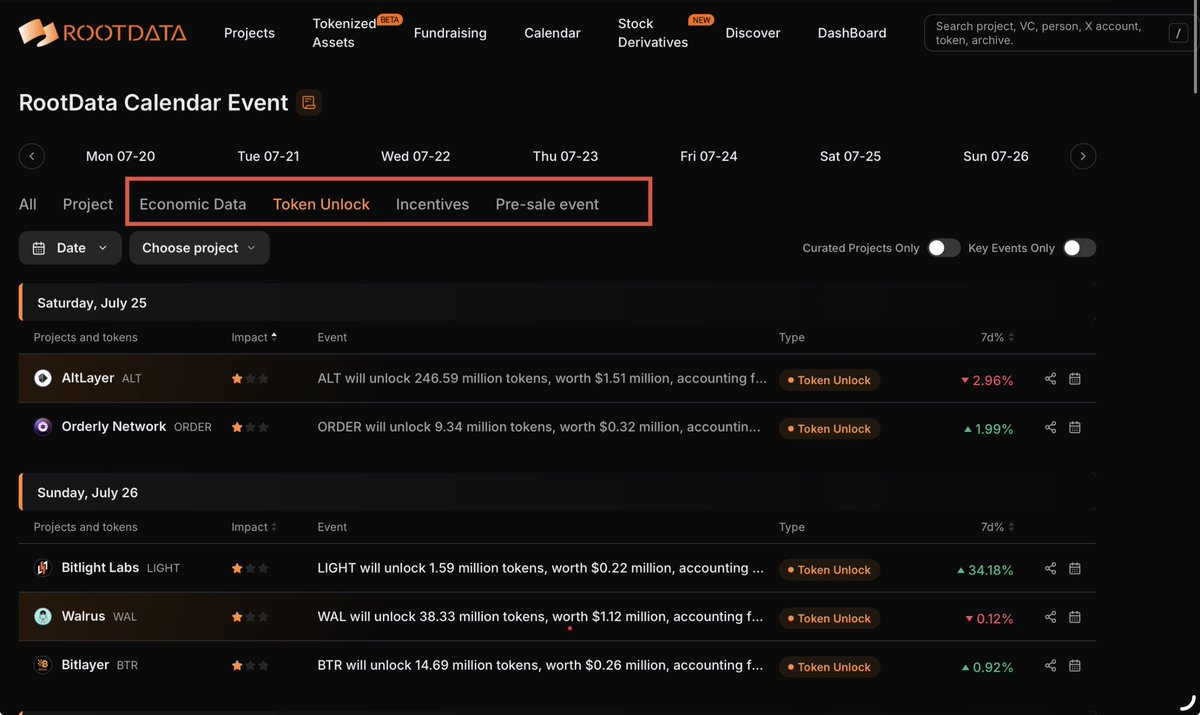The image size is (1200, 715).
Task: Open the Fundraising nav menu
Action: 450,33
